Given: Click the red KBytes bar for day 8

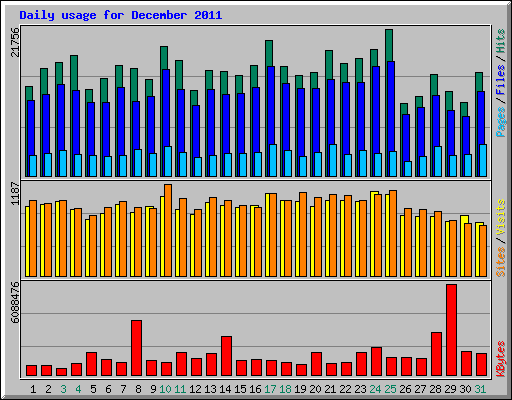Looking at the screenshot, I should point(136,348).
